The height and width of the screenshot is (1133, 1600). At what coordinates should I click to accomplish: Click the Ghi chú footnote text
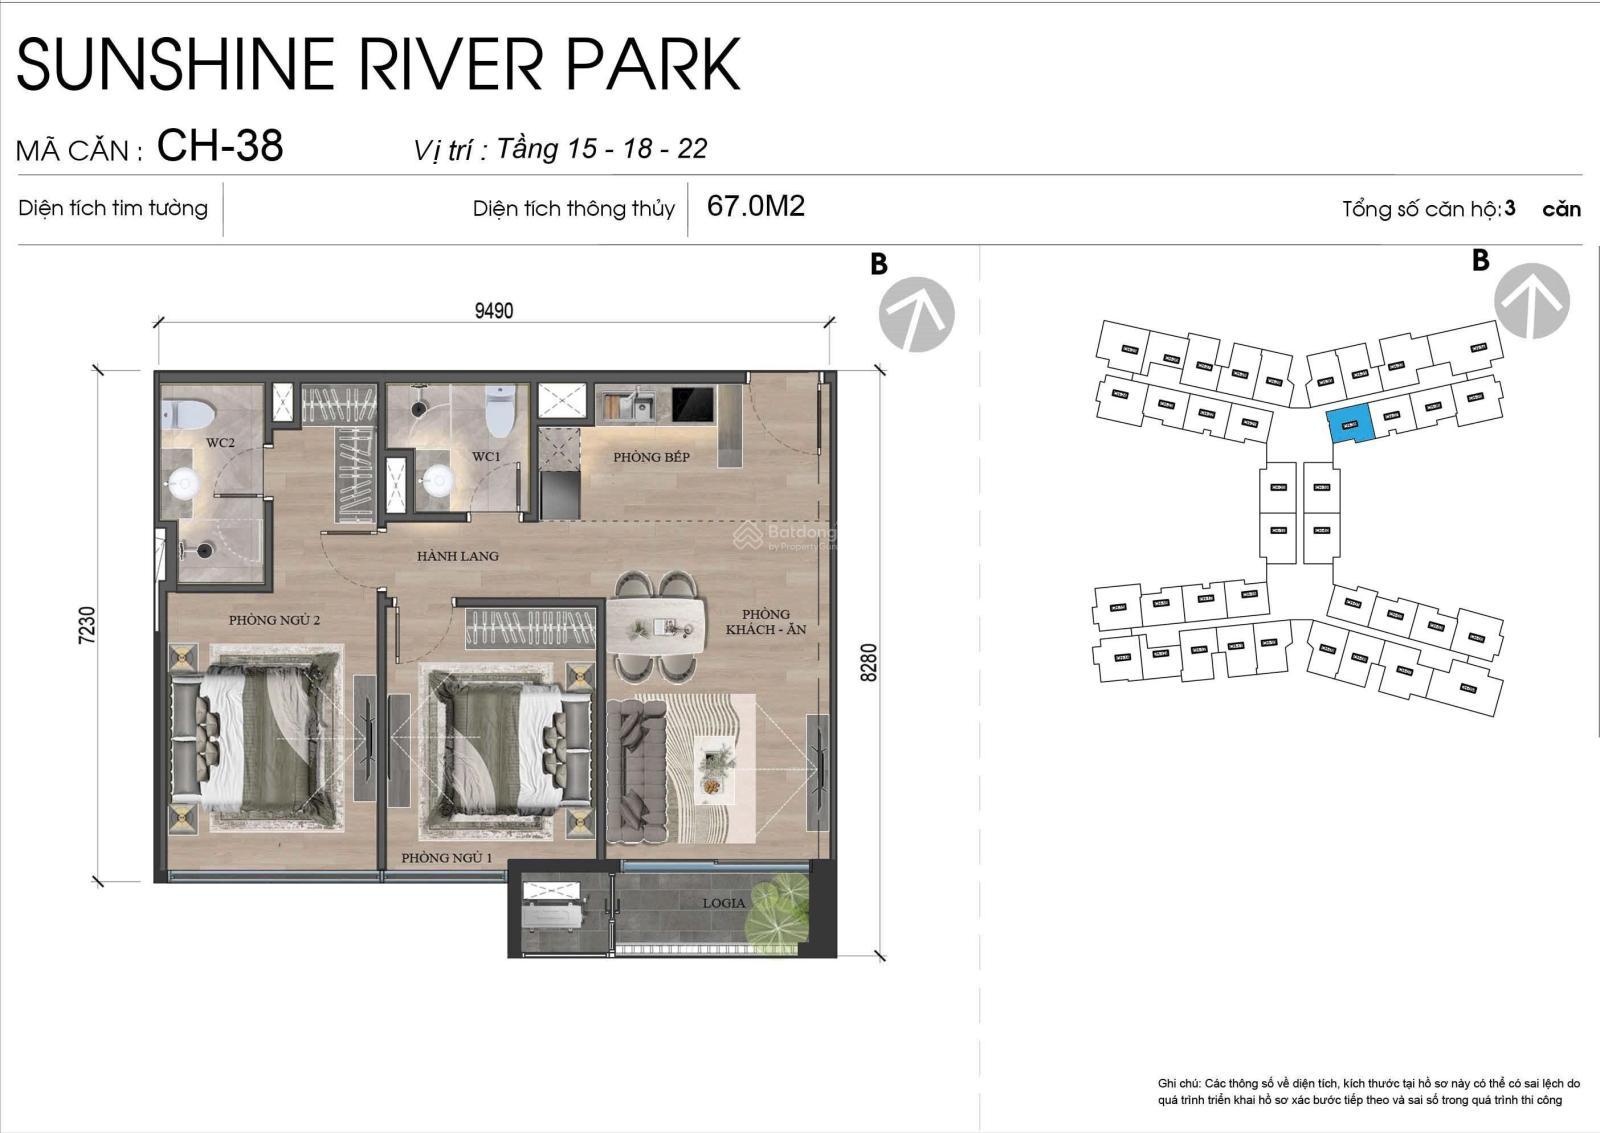pos(1369,1091)
